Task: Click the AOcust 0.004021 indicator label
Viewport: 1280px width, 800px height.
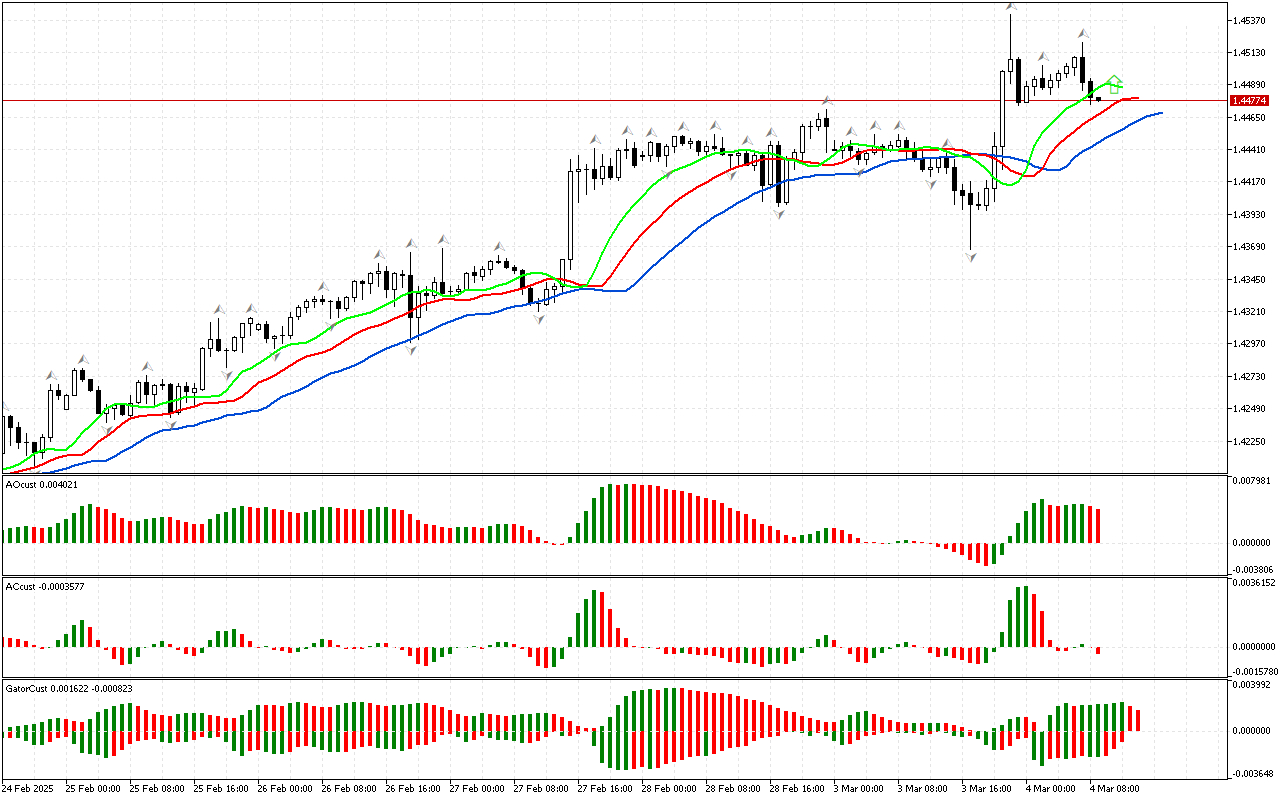Action: point(42,484)
